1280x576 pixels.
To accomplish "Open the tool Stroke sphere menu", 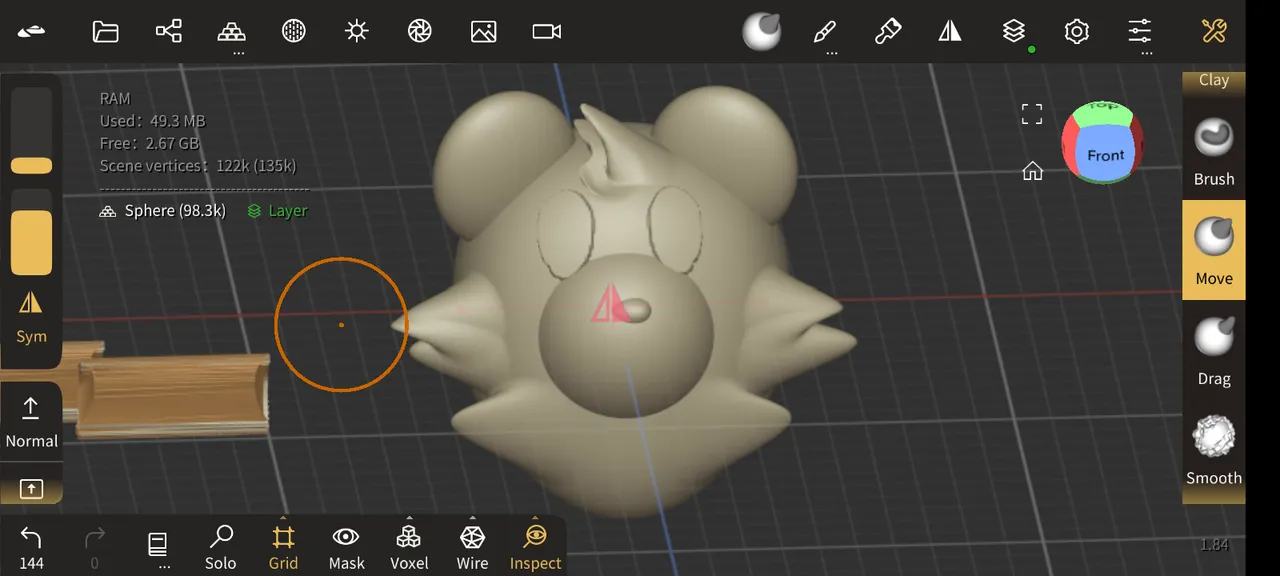I will 762,31.
